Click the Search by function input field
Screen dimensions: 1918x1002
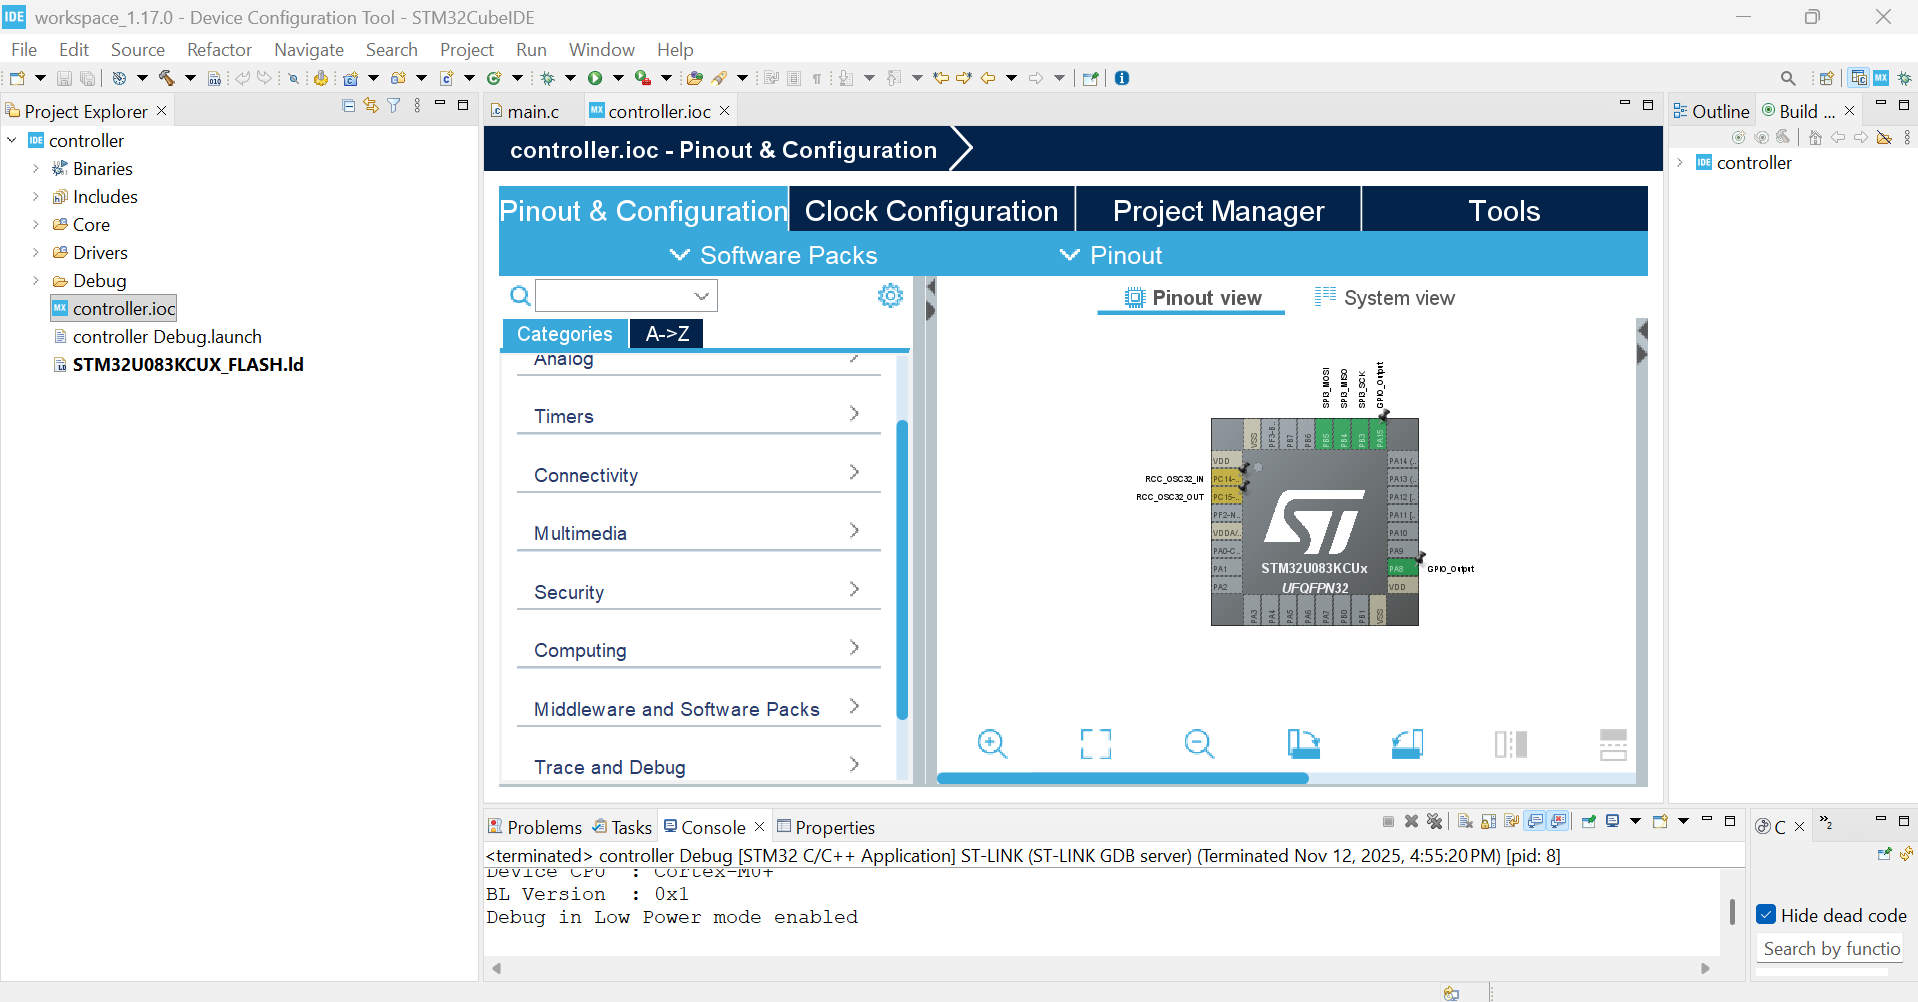1830,948
